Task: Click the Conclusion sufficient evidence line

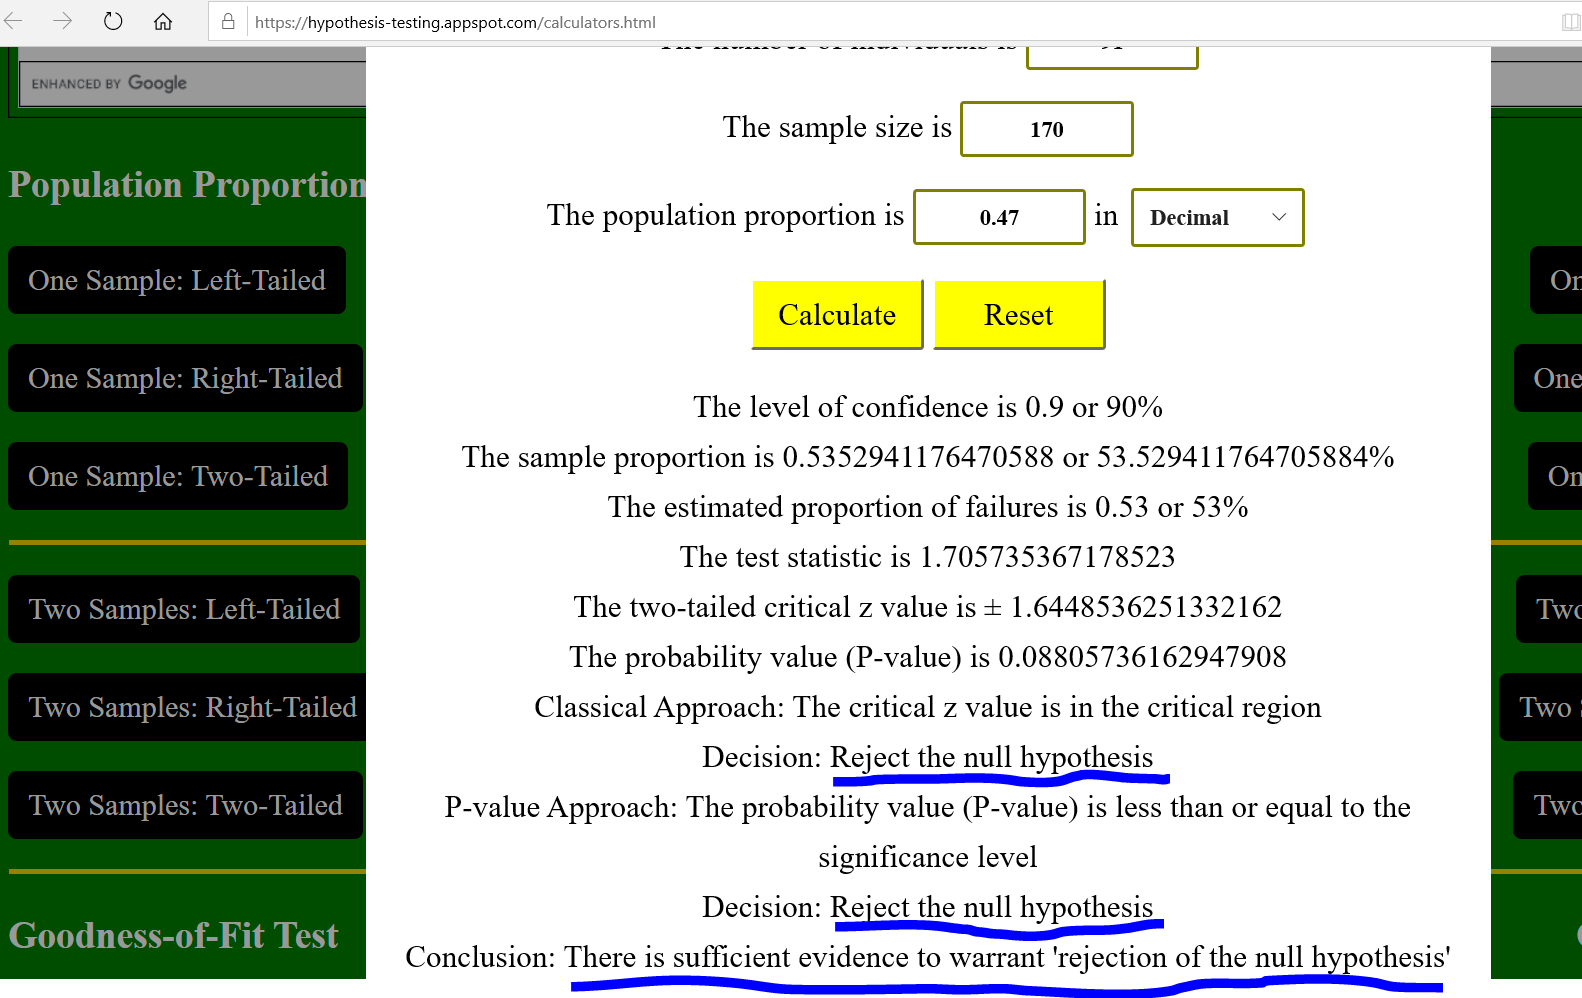Action: (x=928, y=957)
